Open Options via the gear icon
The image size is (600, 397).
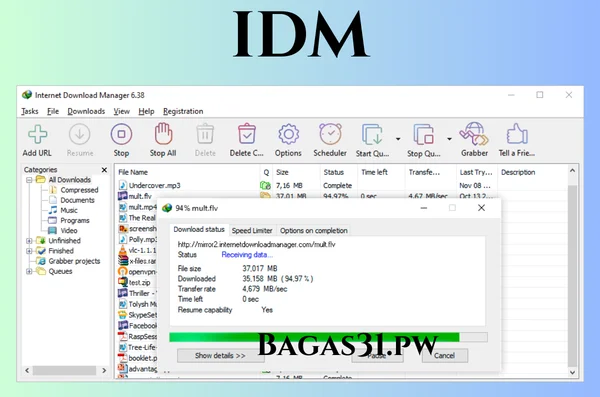click(289, 134)
